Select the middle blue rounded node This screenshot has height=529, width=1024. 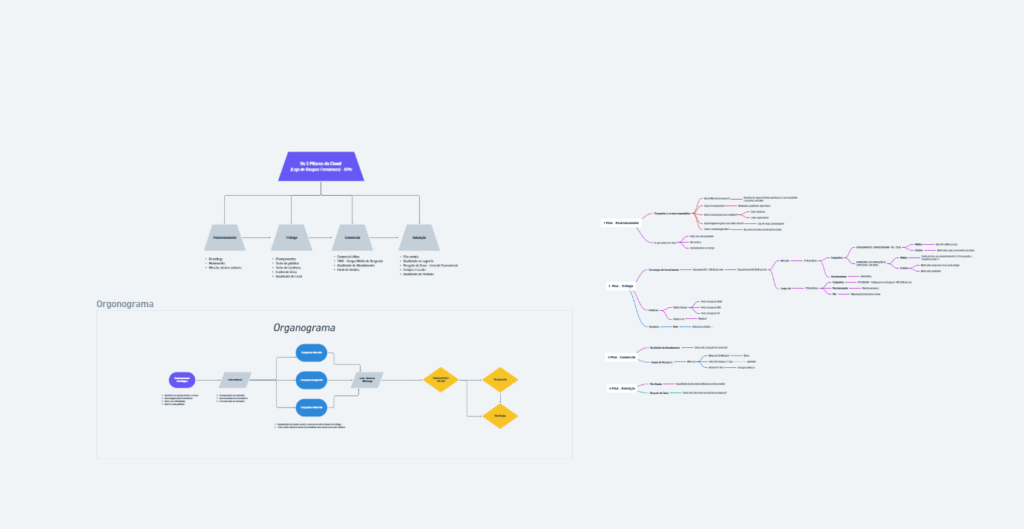[310, 380]
